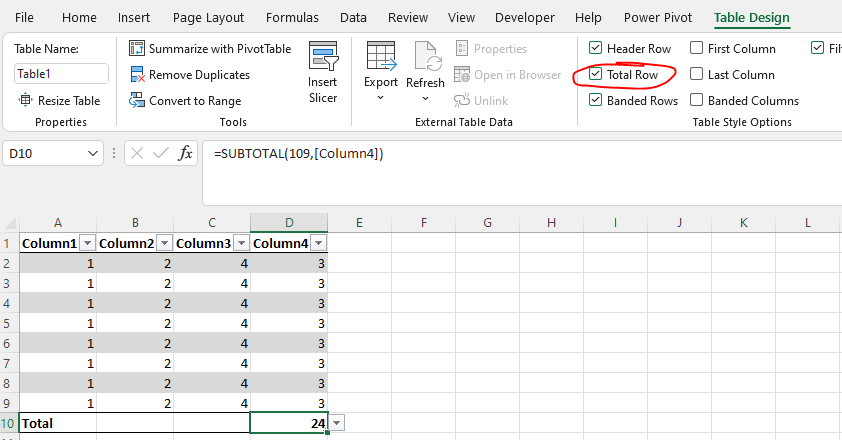
Task: Click the formula bar Enter checkmark icon
Action: [x=161, y=154]
